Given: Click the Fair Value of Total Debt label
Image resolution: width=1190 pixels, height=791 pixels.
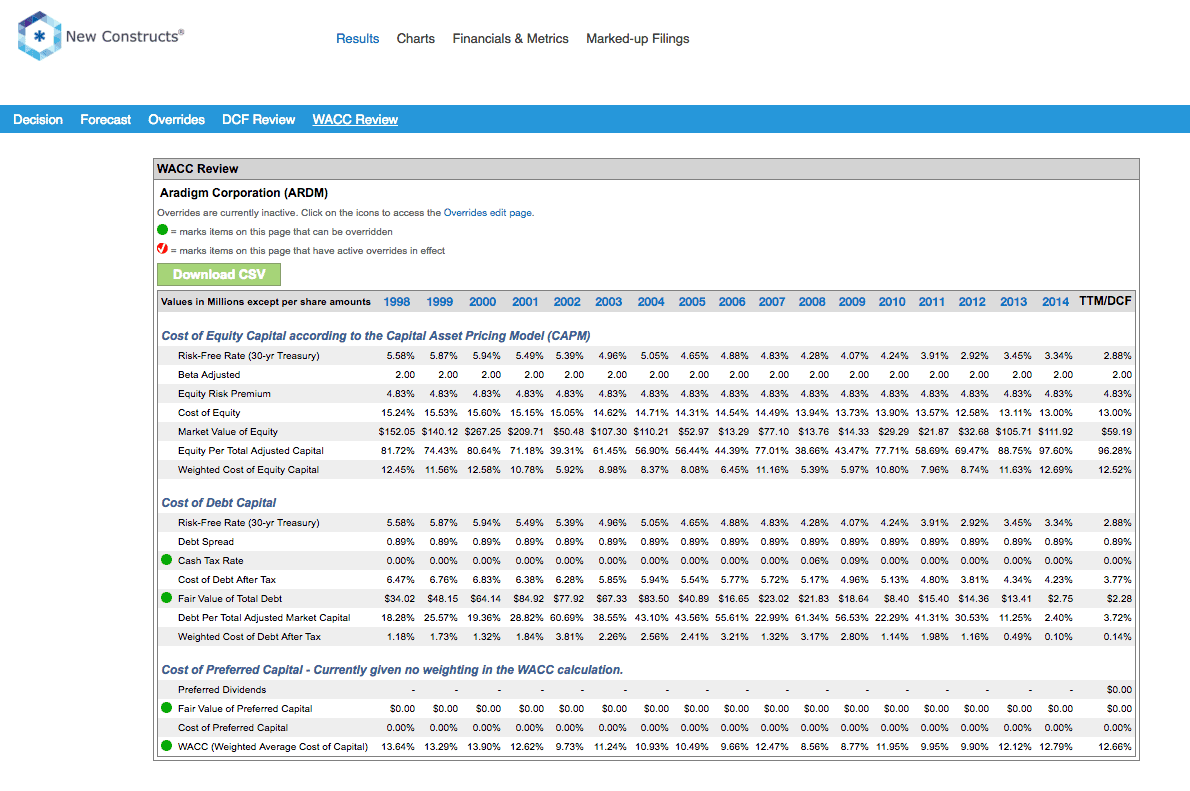Looking at the screenshot, I should [x=230, y=599].
